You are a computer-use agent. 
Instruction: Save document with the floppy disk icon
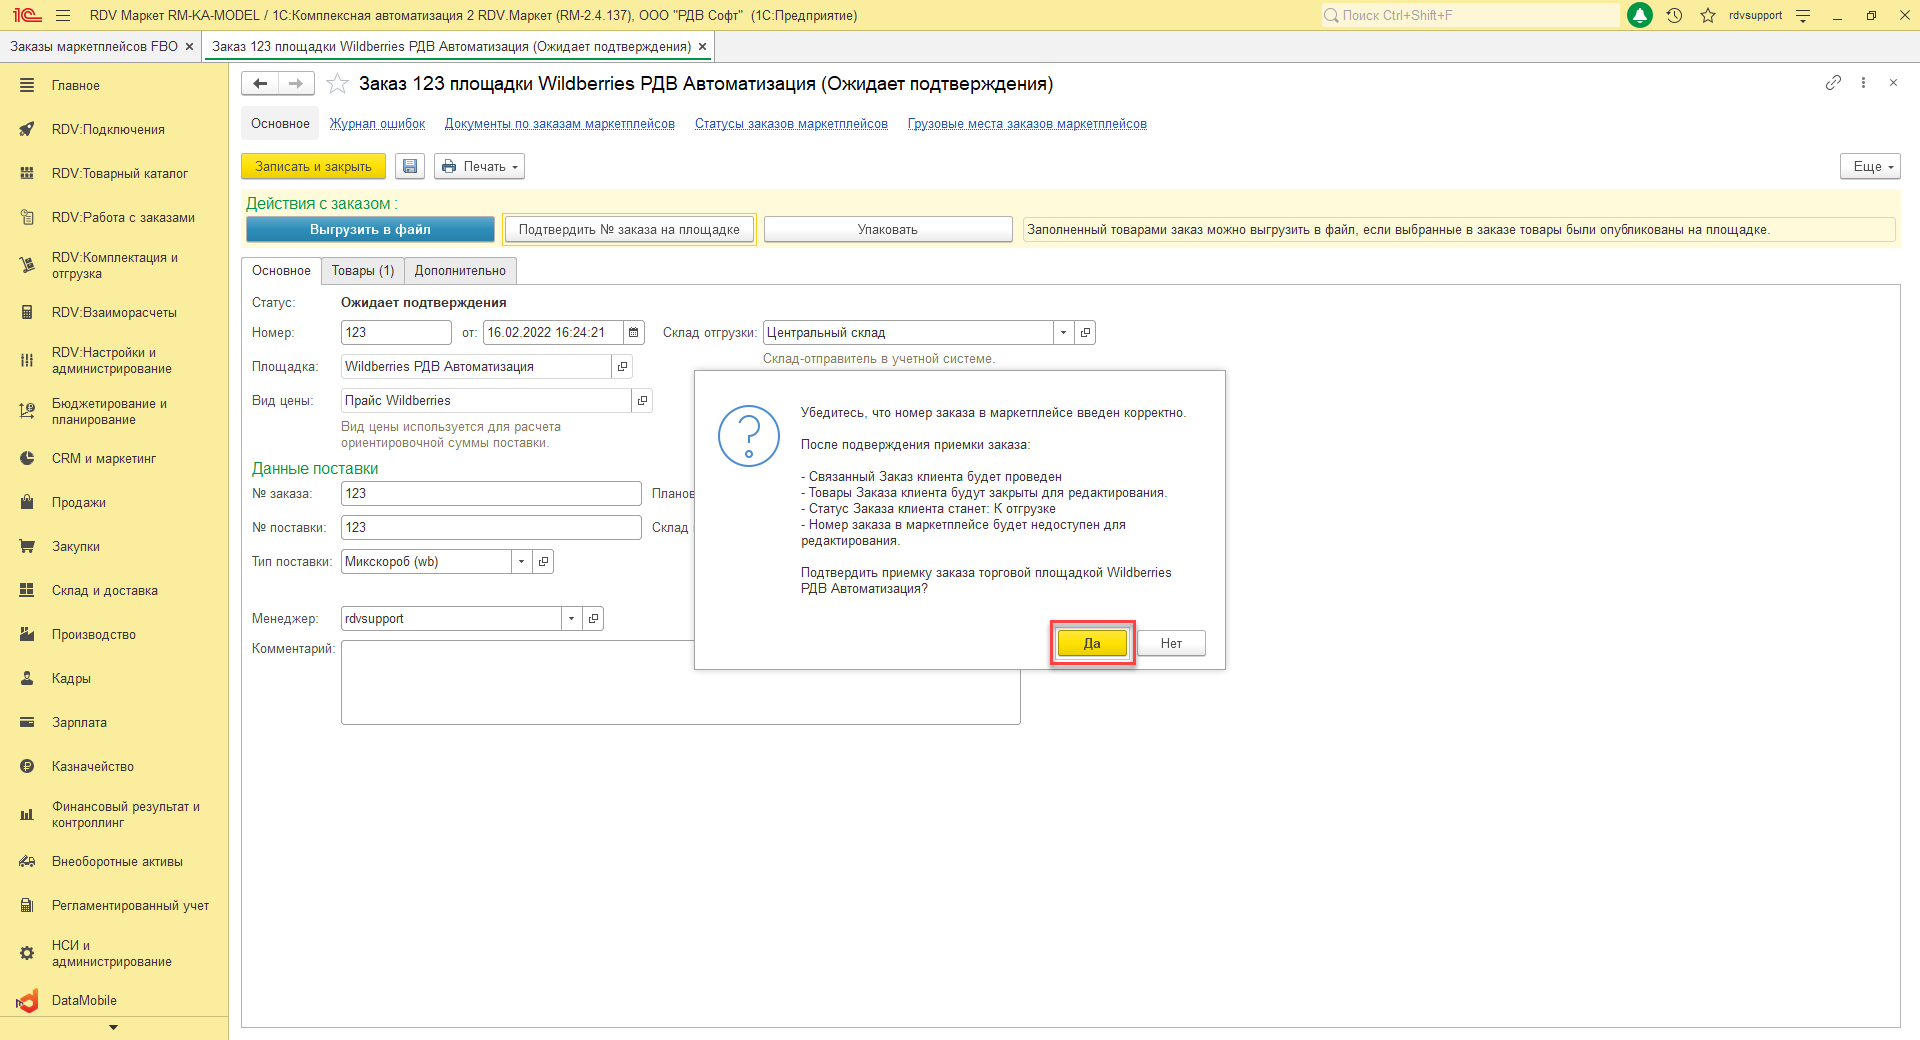pyautogui.click(x=410, y=167)
